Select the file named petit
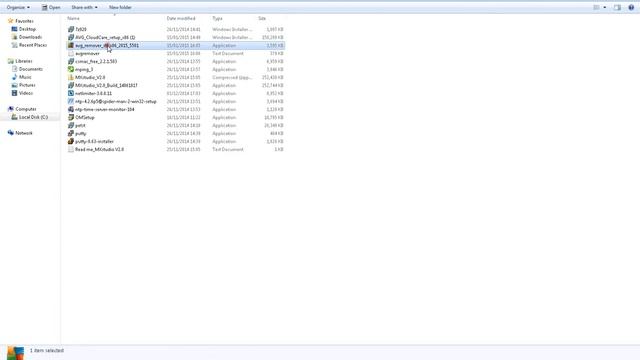640x360 pixels. click(80, 125)
